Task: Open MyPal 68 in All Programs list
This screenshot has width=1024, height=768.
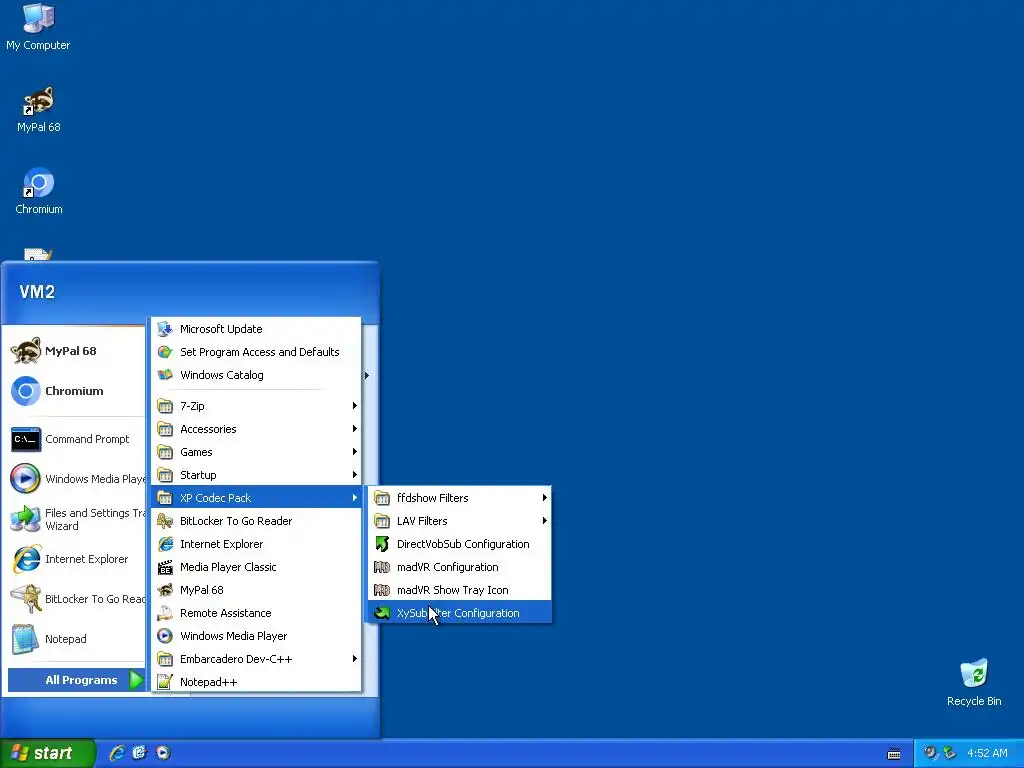Action: coord(256,590)
